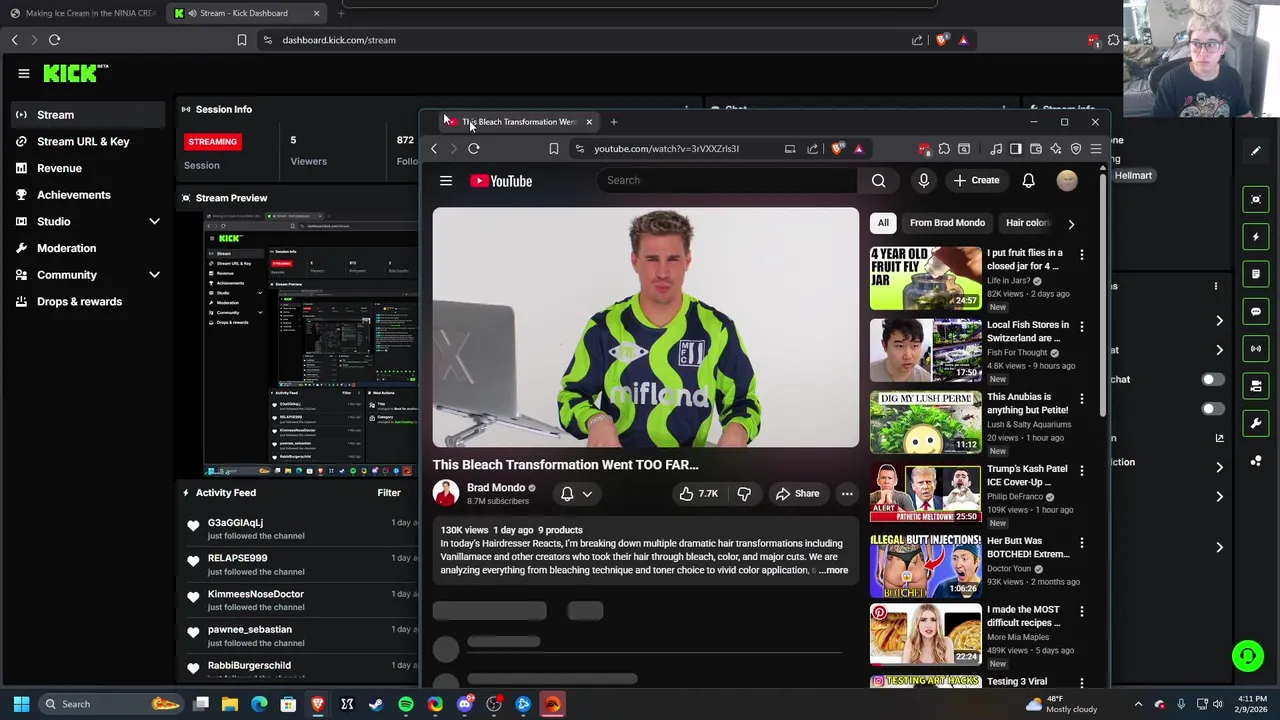Click the YouTube search magnifier button
Viewport: 1280px width, 720px height.
878,181
